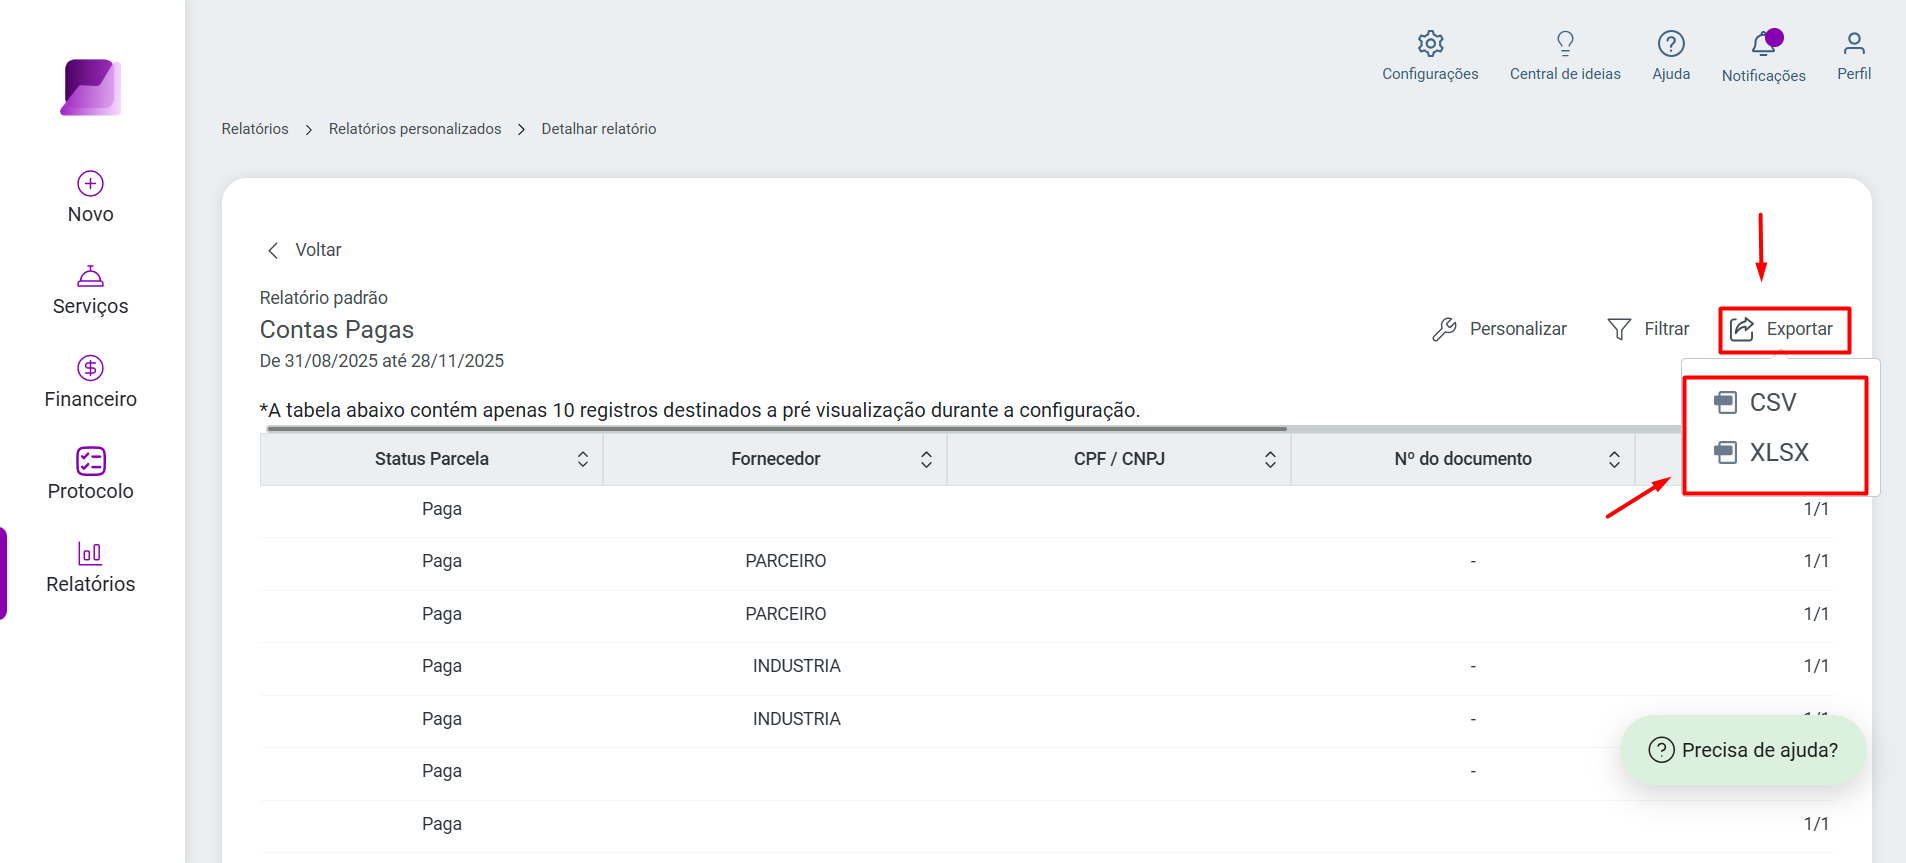
Task: Open Perfil user icon
Action: tap(1854, 43)
